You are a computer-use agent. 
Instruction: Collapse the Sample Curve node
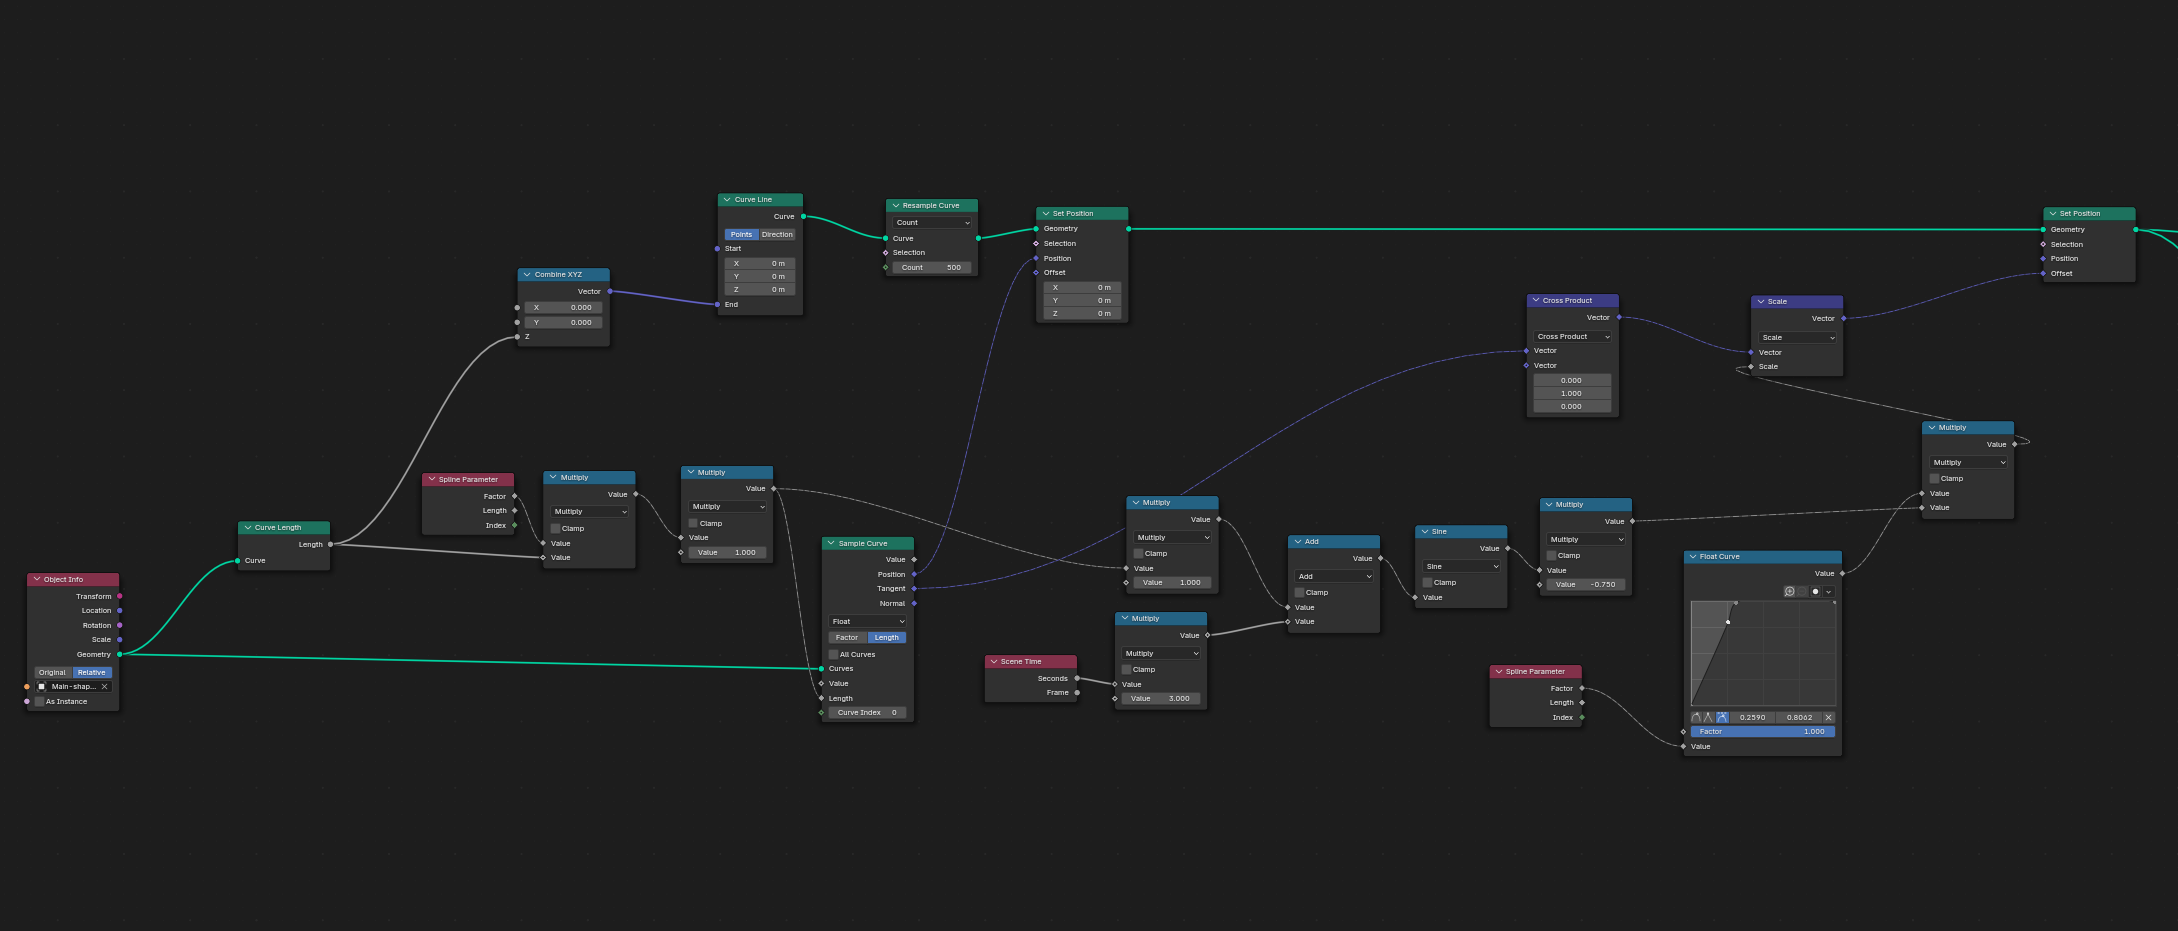pyautogui.click(x=832, y=543)
